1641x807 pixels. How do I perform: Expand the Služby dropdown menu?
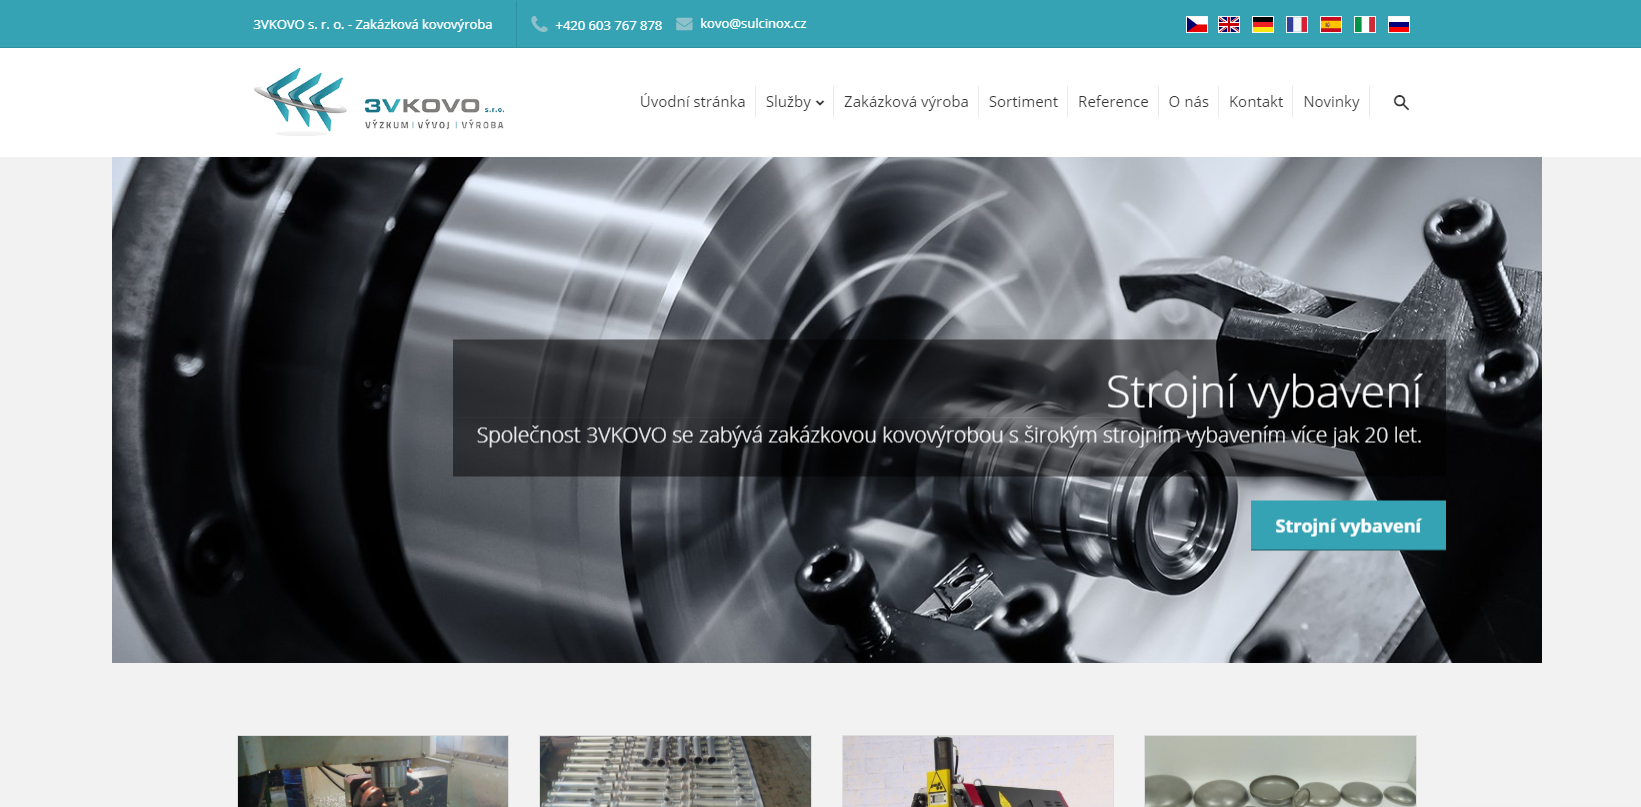(795, 102)
